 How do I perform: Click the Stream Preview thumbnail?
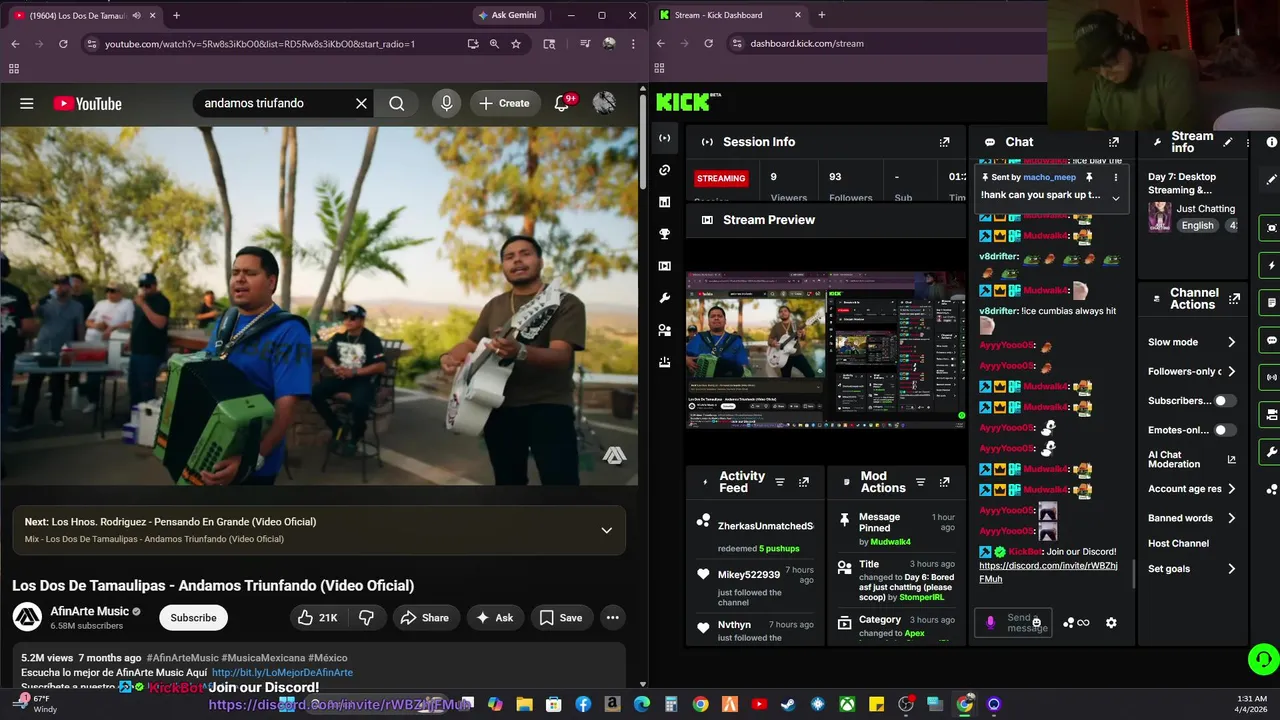tap(826, 349)
